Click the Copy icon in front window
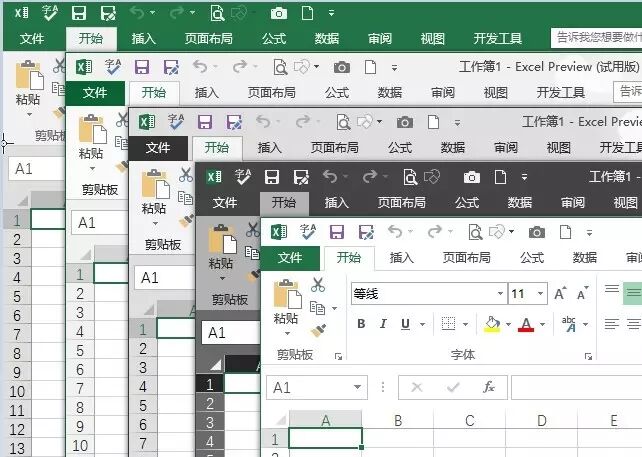The height and width of the screenshot is (457, 642). 317,308
